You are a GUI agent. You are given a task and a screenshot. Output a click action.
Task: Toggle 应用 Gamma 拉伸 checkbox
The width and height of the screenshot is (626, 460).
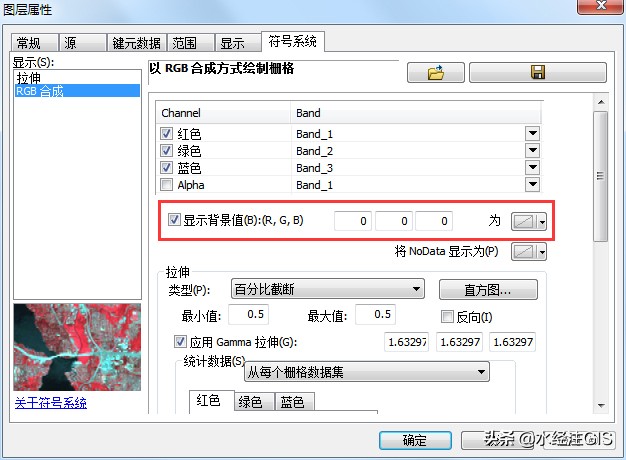click(x=180, y=341)
